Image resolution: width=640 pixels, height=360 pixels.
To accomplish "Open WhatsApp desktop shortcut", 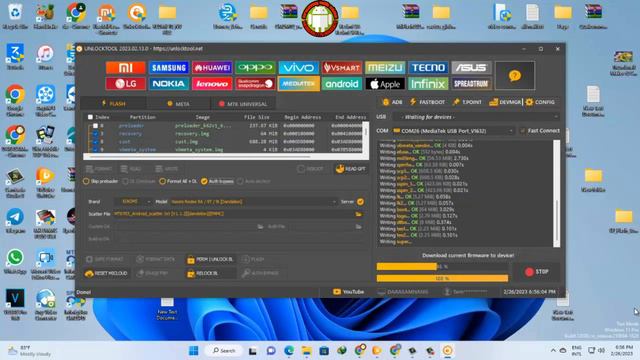I will pos(15,261).
